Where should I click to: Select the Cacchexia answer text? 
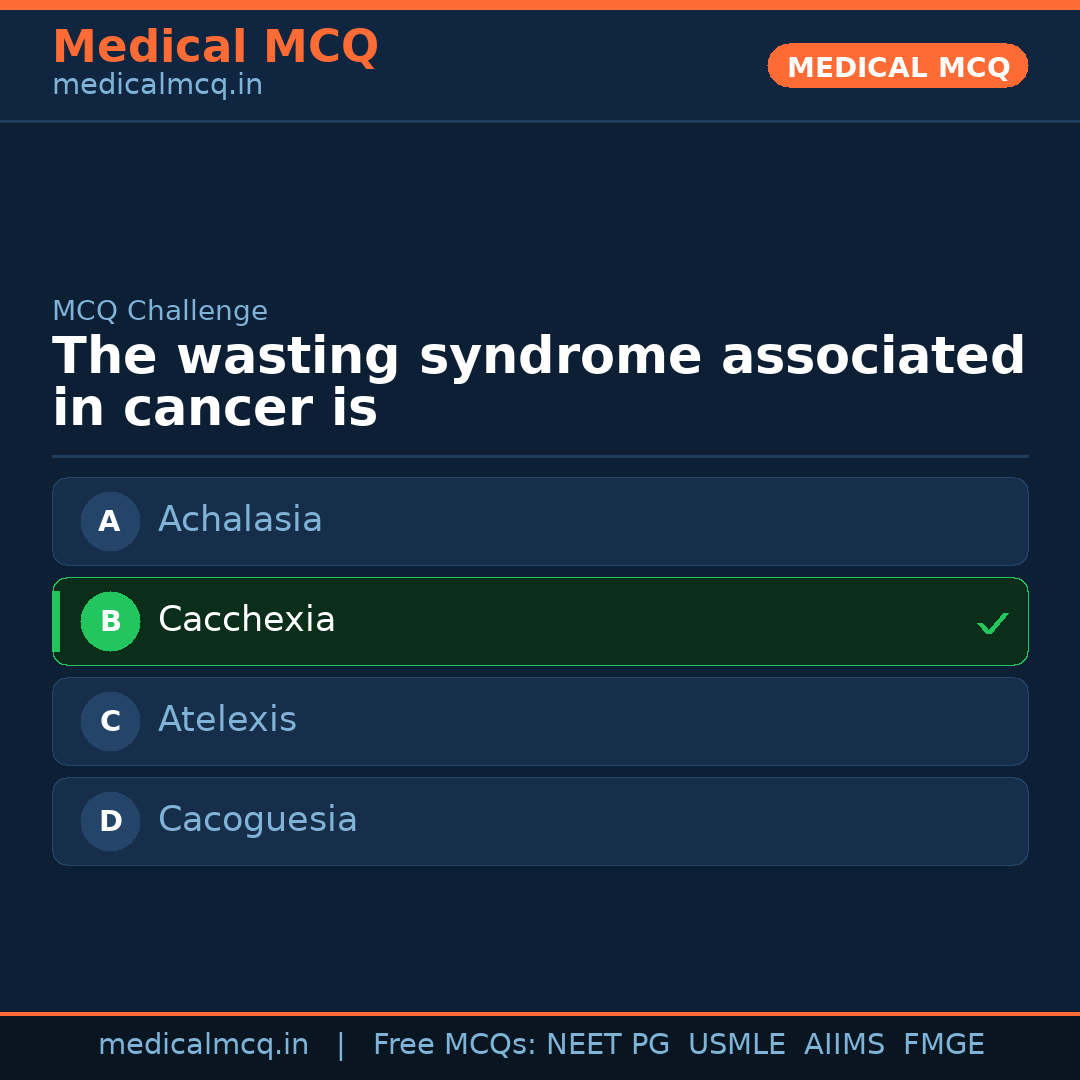point(246,620)
